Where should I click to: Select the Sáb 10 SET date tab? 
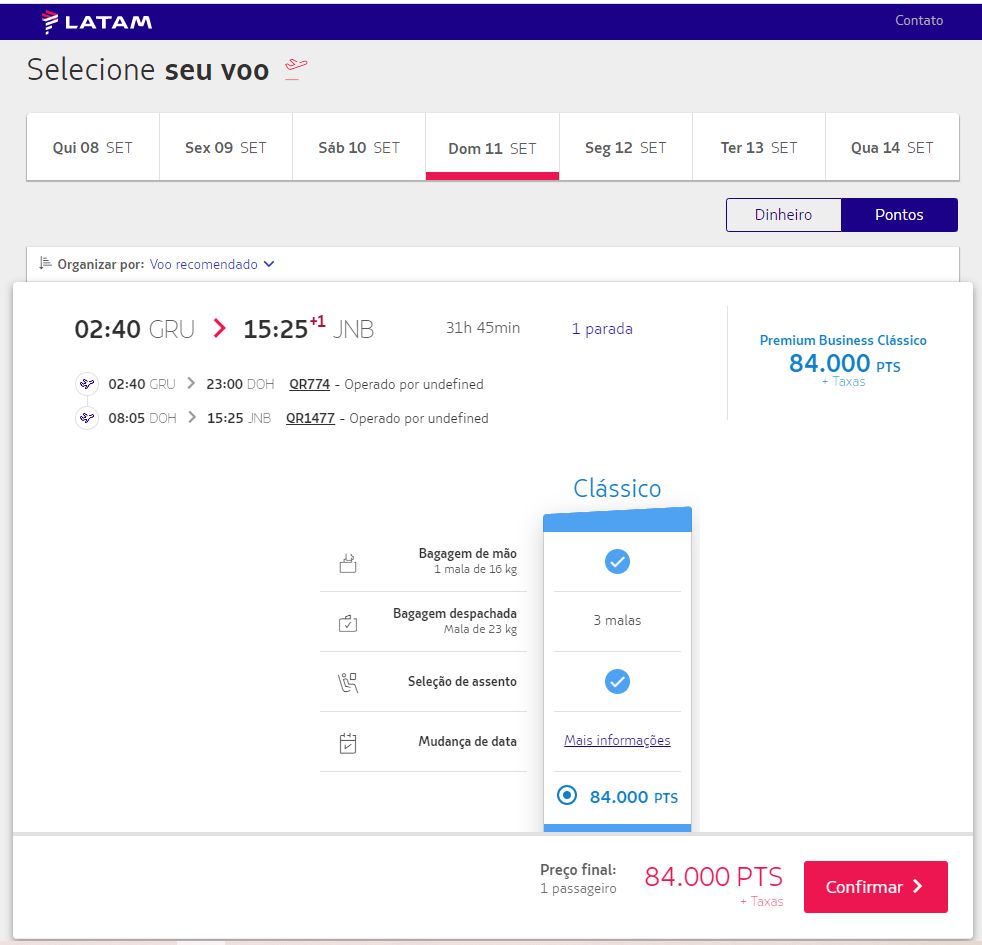point(359,147)
